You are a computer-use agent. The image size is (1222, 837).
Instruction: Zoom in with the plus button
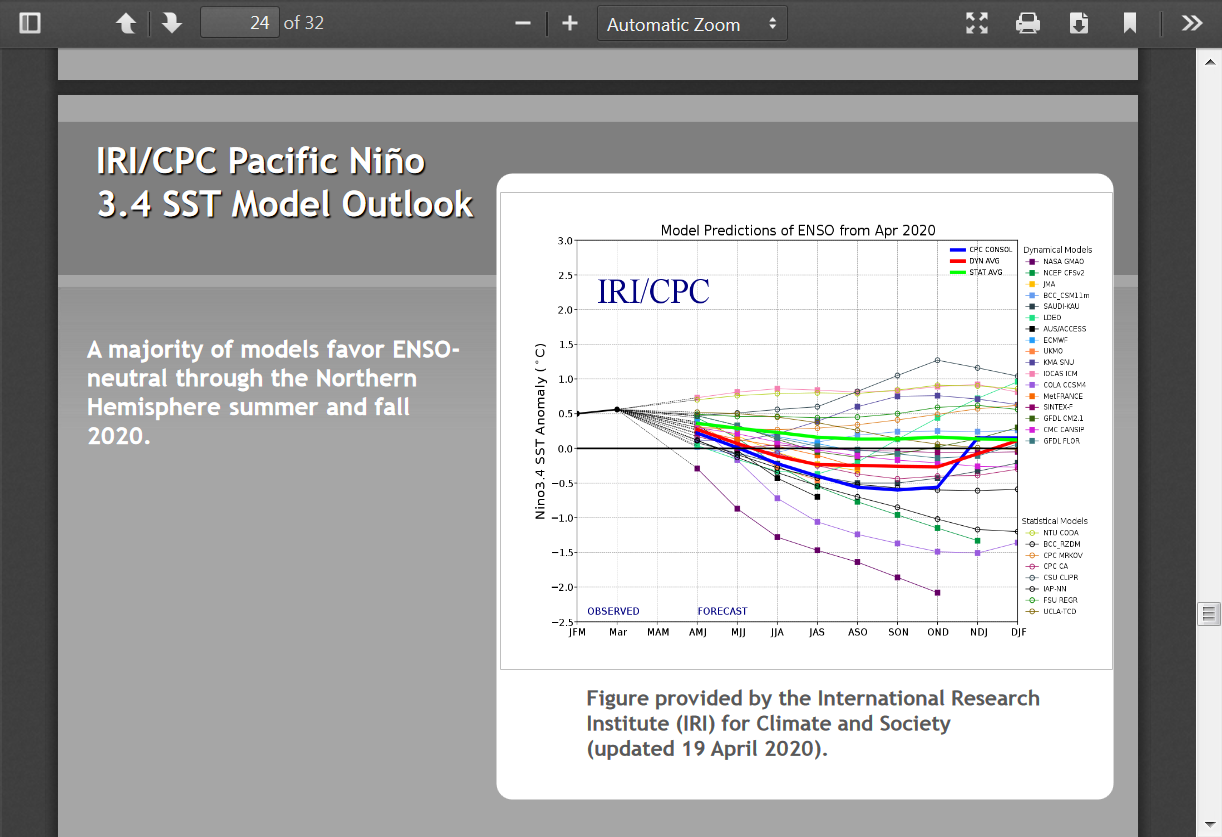[570, 23]
